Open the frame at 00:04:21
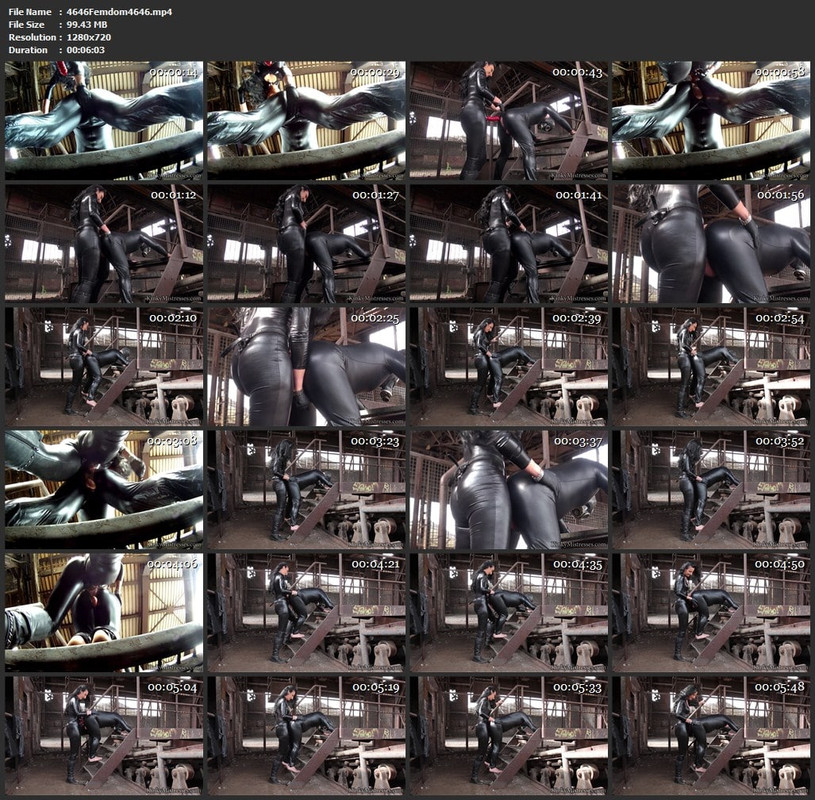This screenshot has width=815, height=800. pos(306,612)
